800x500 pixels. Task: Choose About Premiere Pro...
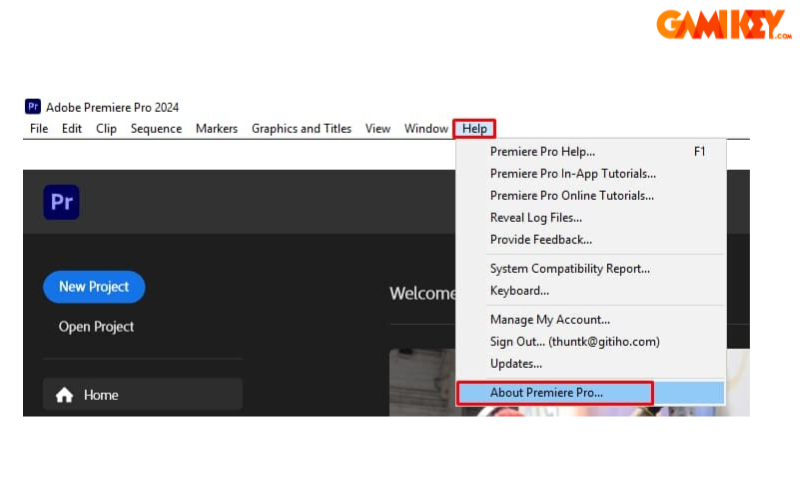(590, 392)
